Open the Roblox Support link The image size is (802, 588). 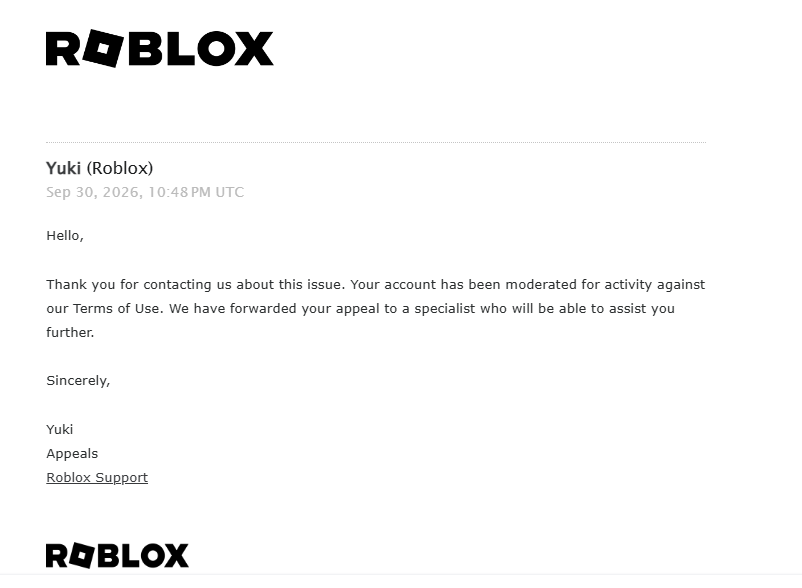pyautogui.click(x=97, y=478)
